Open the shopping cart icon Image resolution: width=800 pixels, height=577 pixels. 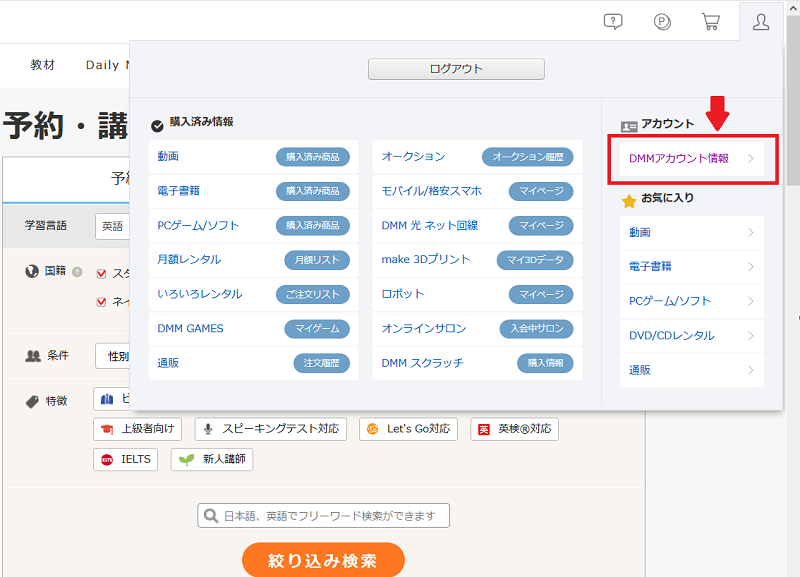coord(711,21)
